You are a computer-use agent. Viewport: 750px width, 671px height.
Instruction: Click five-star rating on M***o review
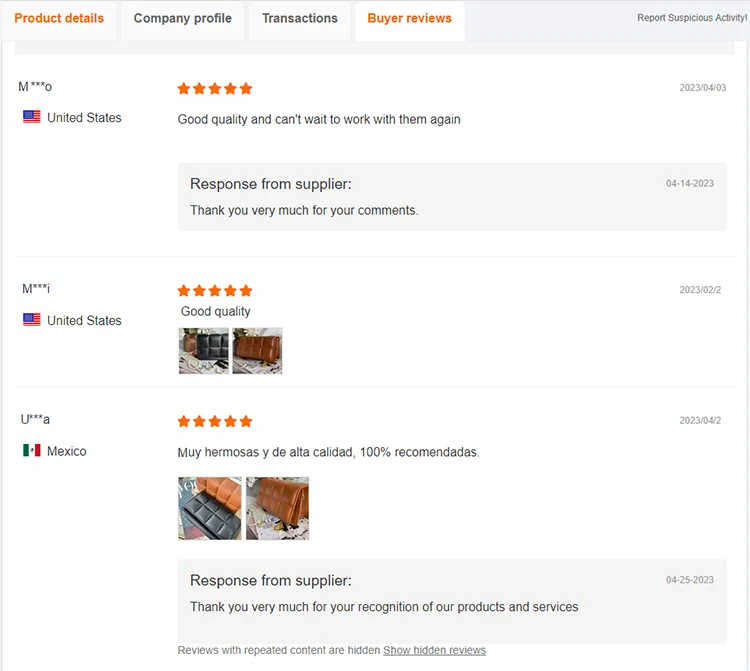click(x=215, y=89)
